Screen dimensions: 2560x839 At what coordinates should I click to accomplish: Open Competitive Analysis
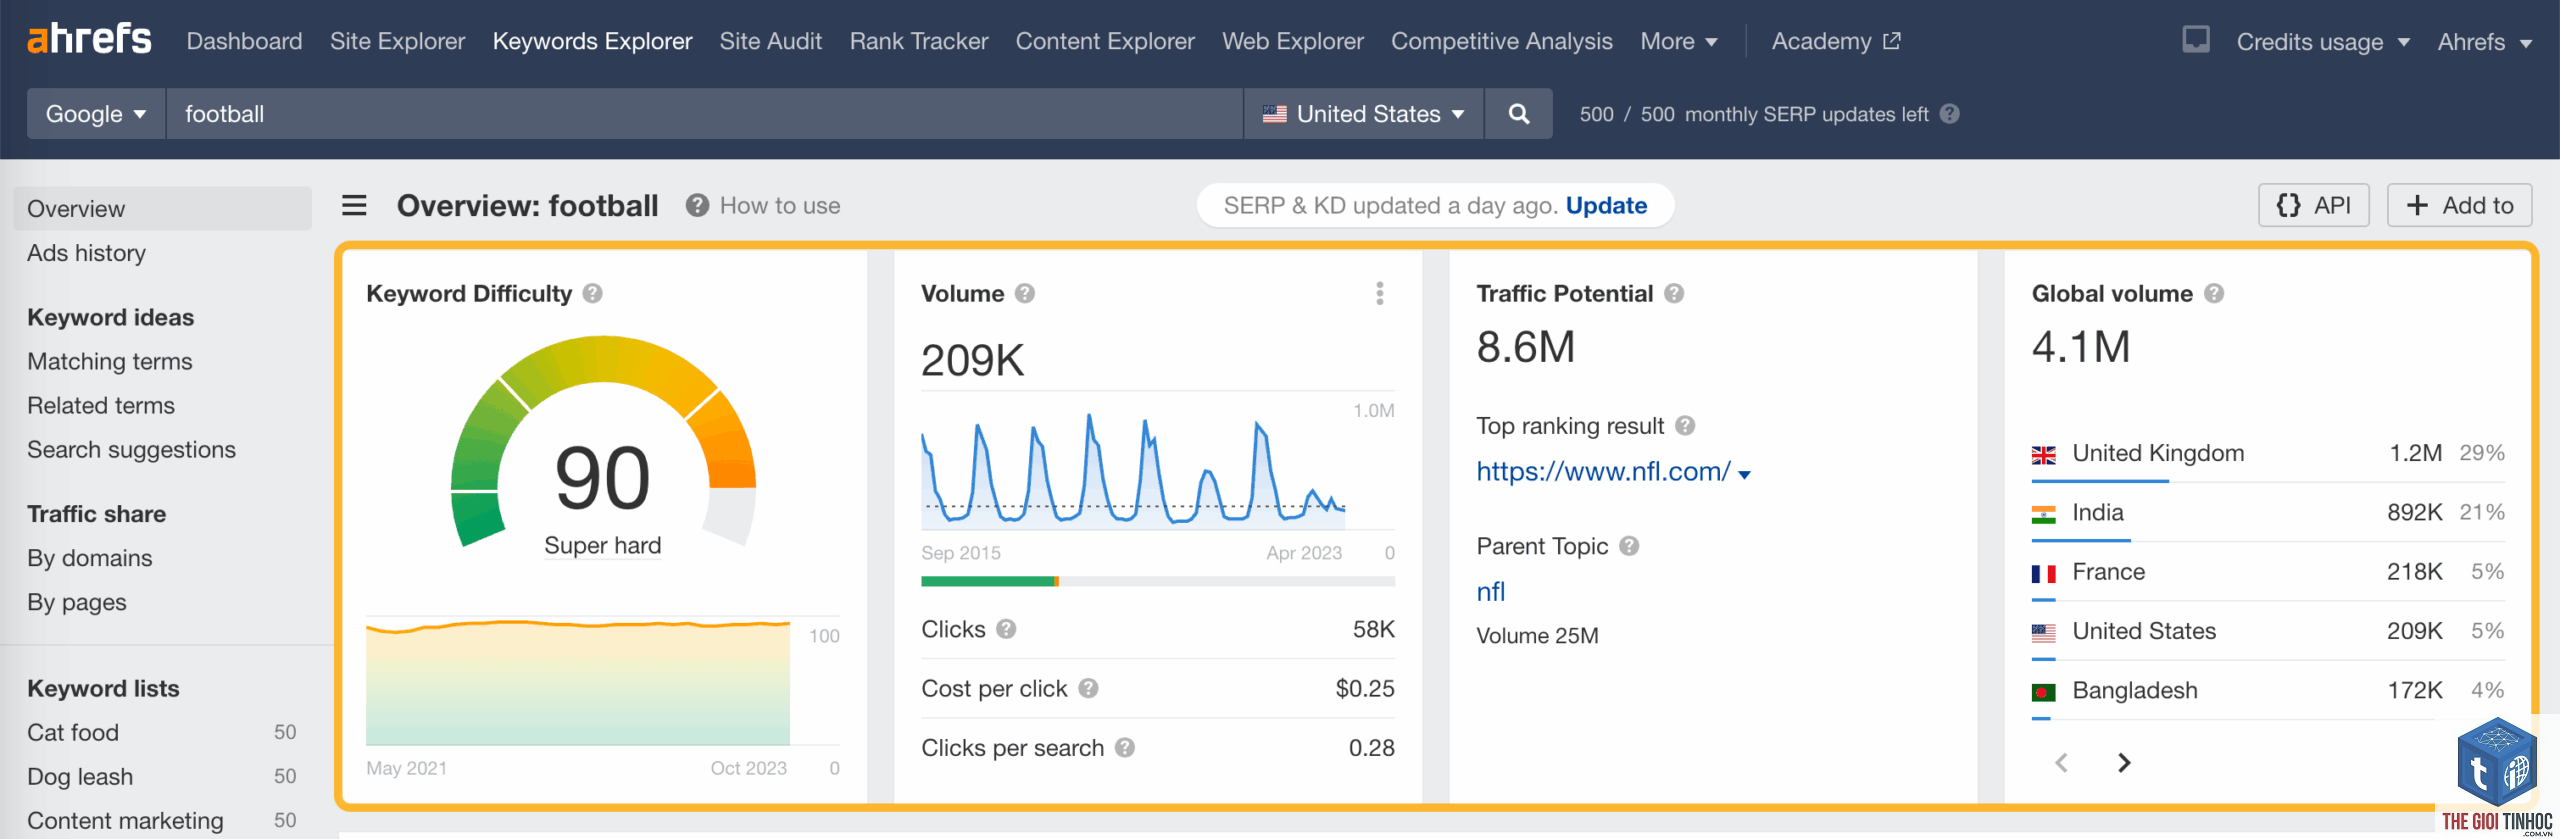(1501, 41)
